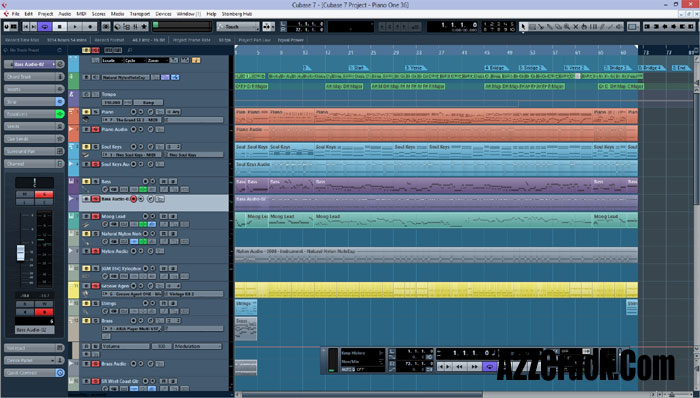
Task: Select the Strings clip in the arrangement
Action: point(246,307)
